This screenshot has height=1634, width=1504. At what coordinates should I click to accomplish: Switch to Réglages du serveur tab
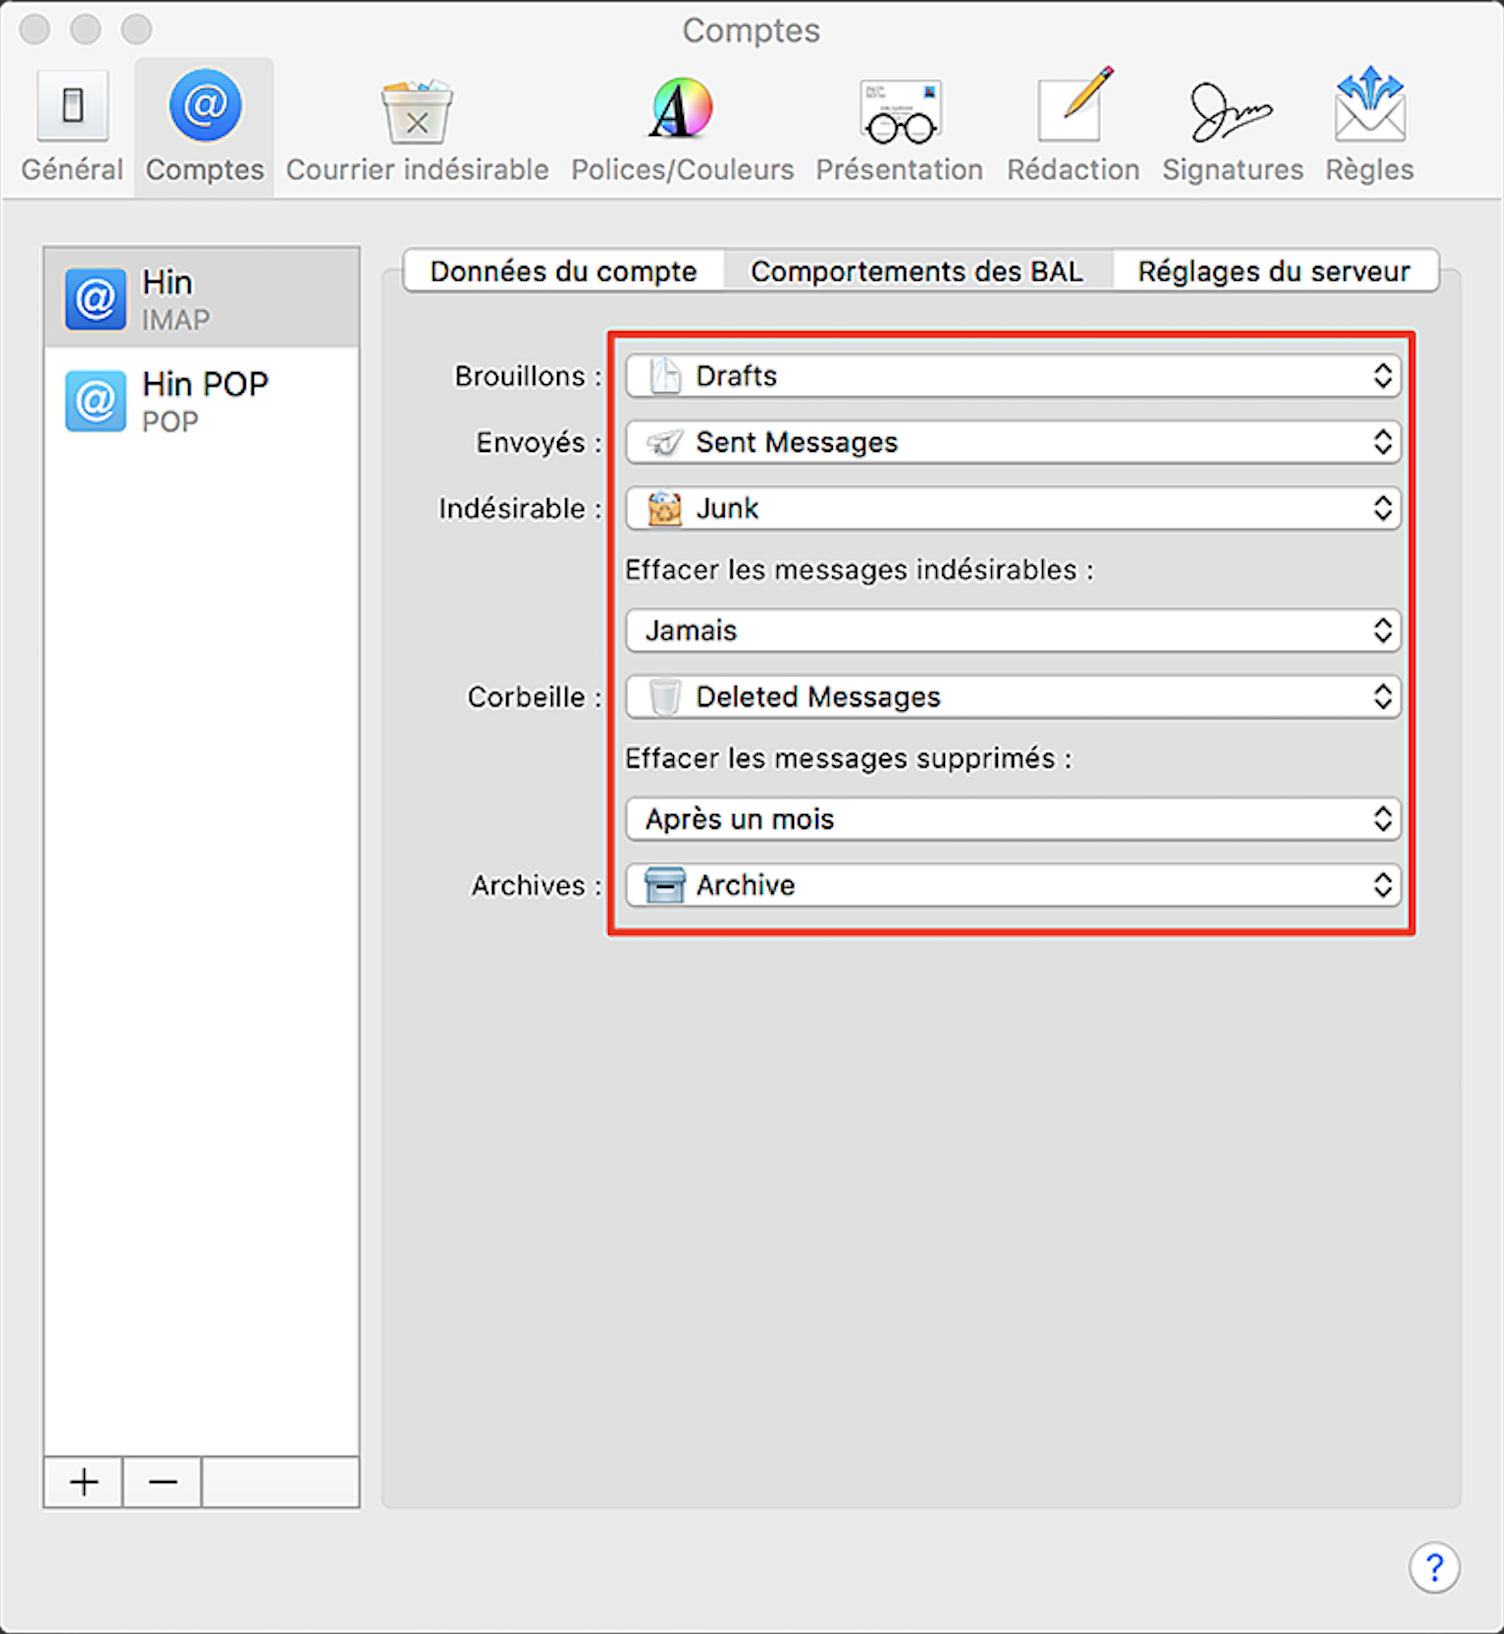coord(1274,271)
